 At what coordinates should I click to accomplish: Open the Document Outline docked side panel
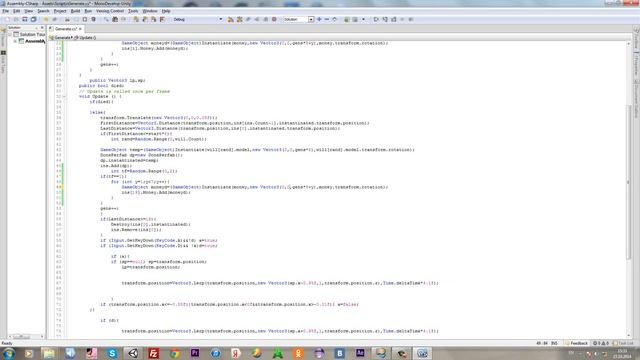636,100
